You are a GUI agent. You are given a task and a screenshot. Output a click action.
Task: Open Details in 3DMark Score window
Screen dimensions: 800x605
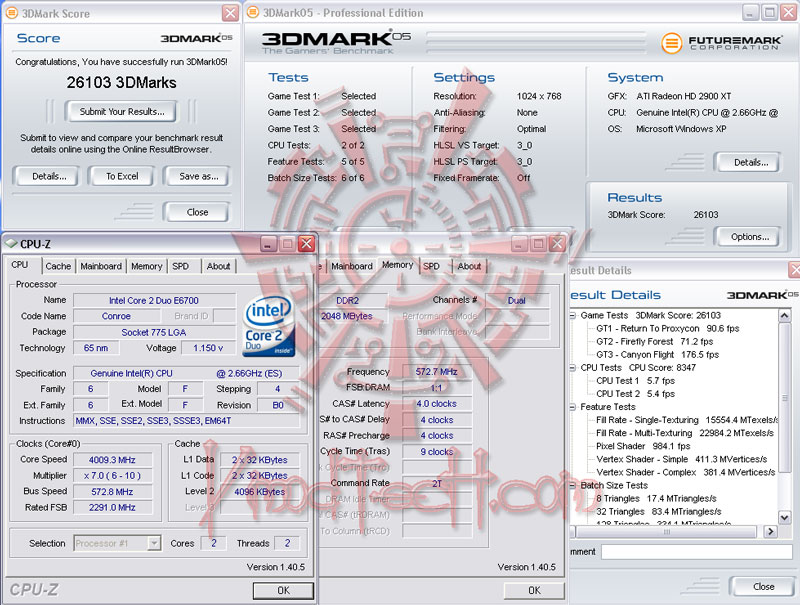49,177
